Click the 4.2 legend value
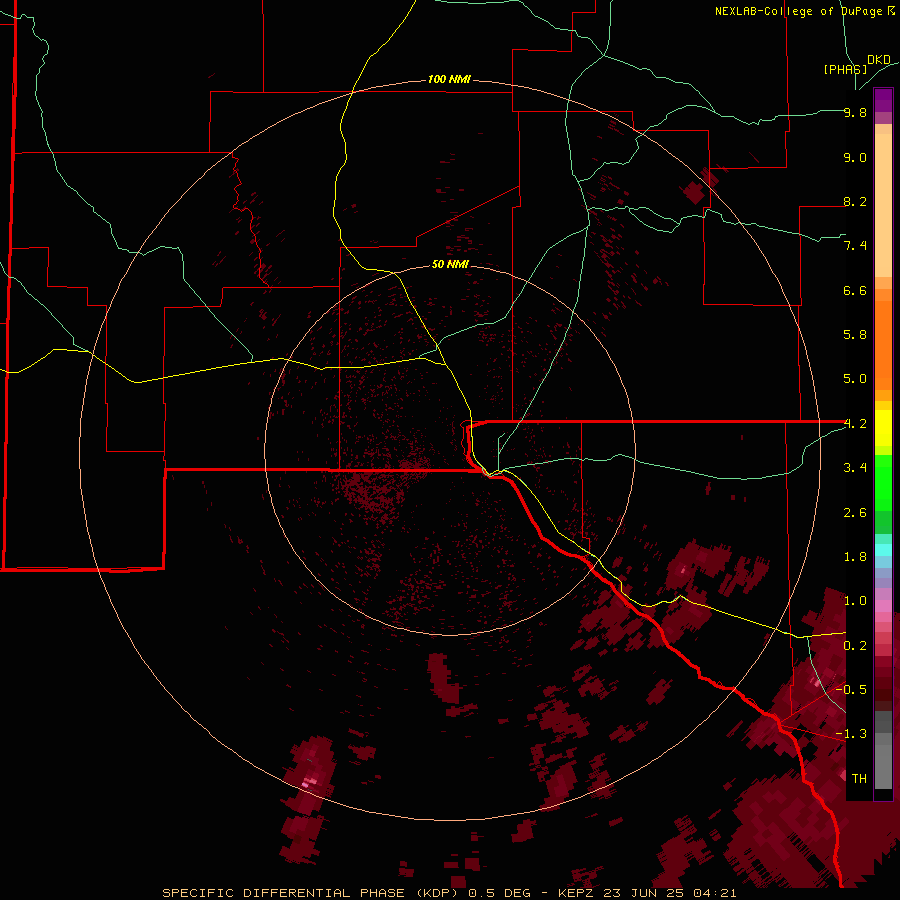Viewport: 900px width, 900px height. point(855,424)
